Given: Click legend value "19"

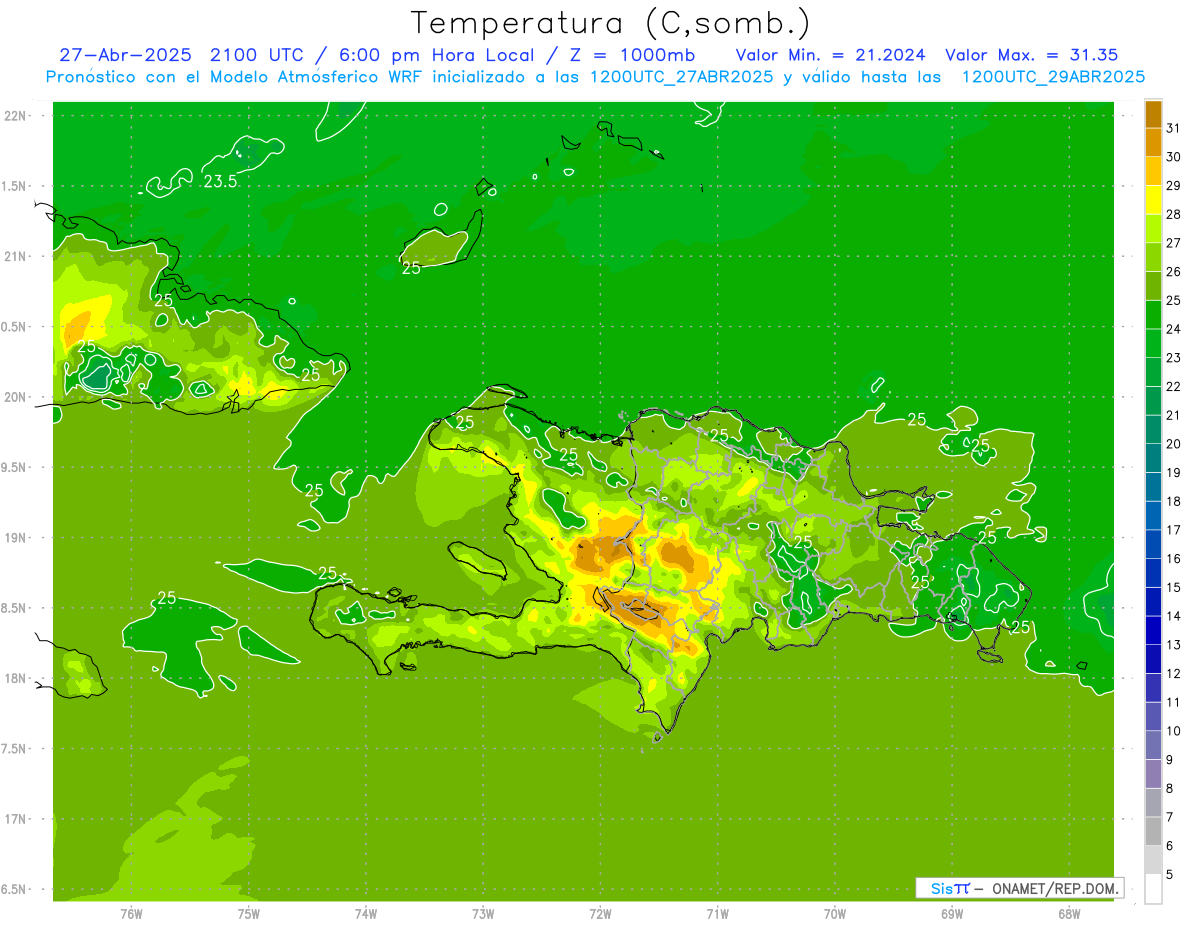Looking at the screenshot, I should coord(1173,472).
